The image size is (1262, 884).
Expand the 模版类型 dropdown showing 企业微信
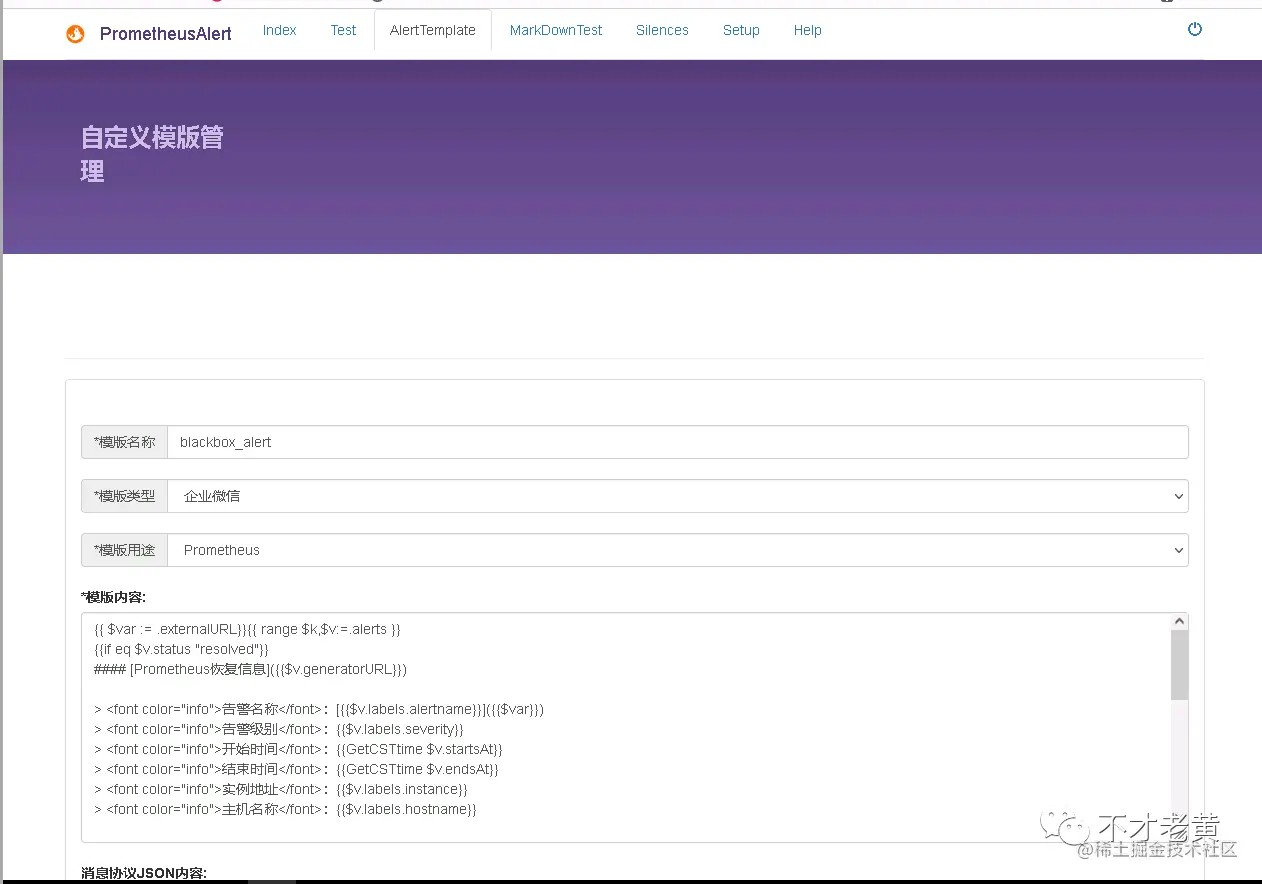678,496
